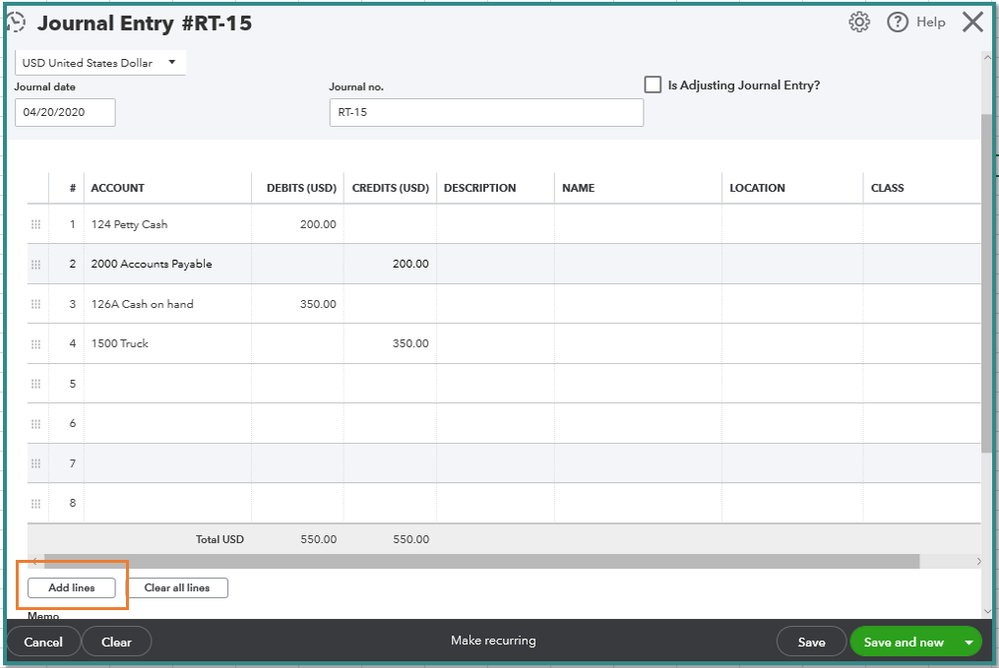
Task: Click the Help question mark icon
Action: click(x=897, y=22)
